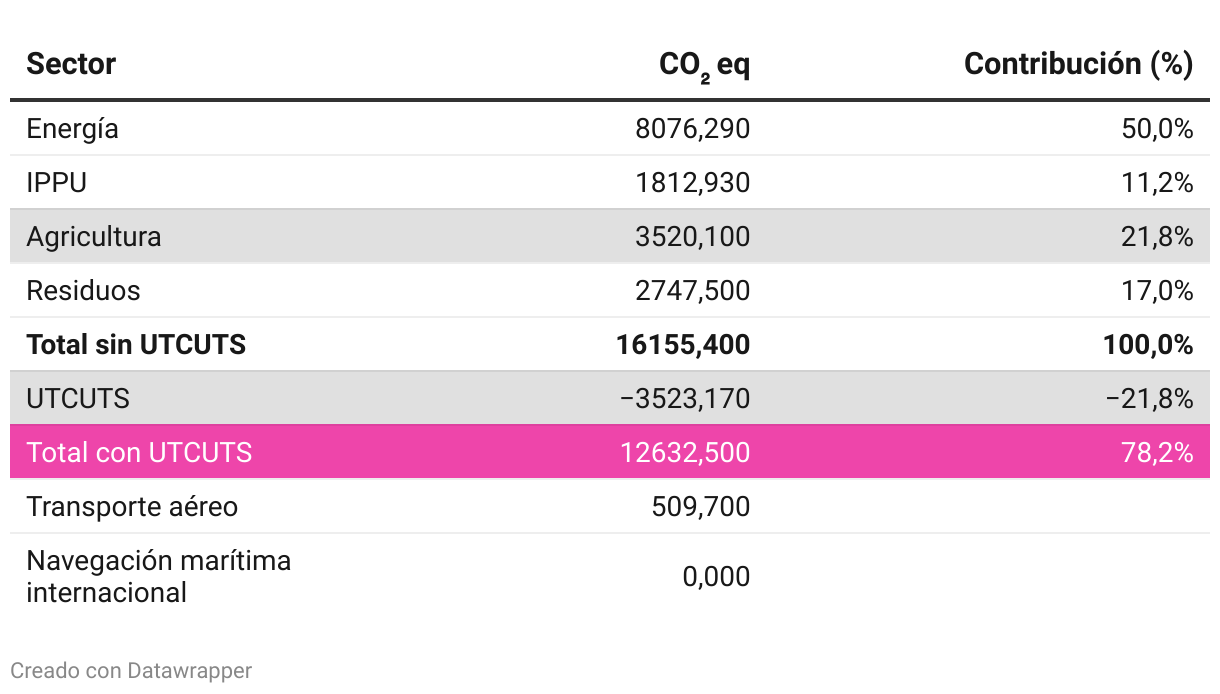Click the 16155,400 total value
The image size is (1220, 694).
click(x=683, y=345)
